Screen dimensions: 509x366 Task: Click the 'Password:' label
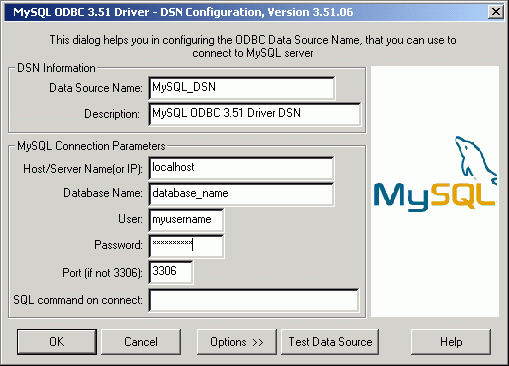(118, 245)
